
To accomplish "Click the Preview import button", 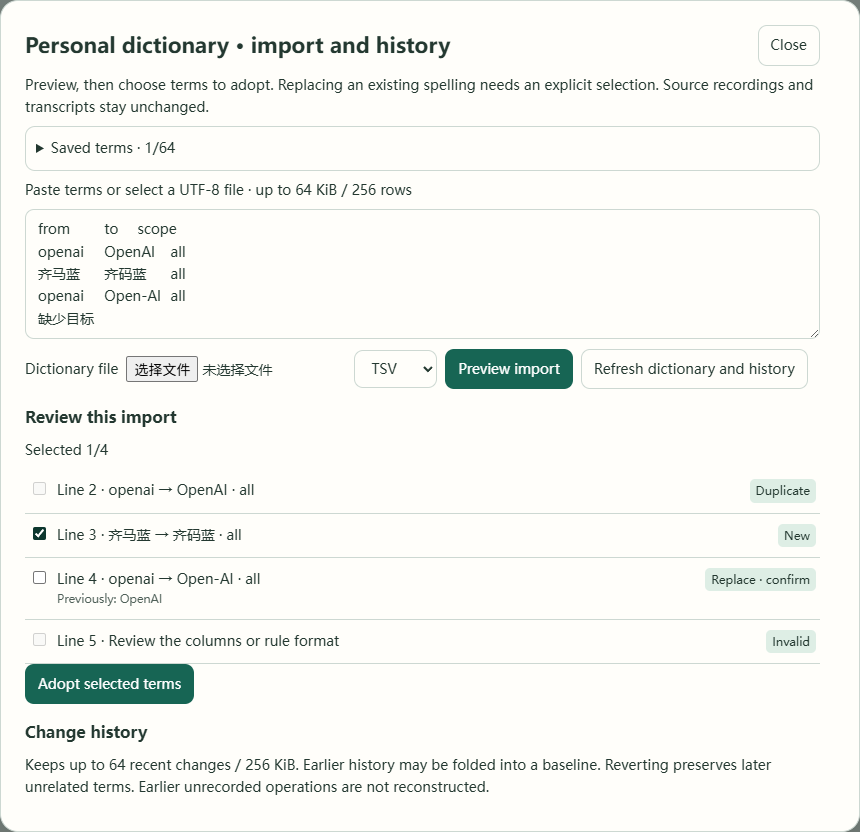I will 508,369.
